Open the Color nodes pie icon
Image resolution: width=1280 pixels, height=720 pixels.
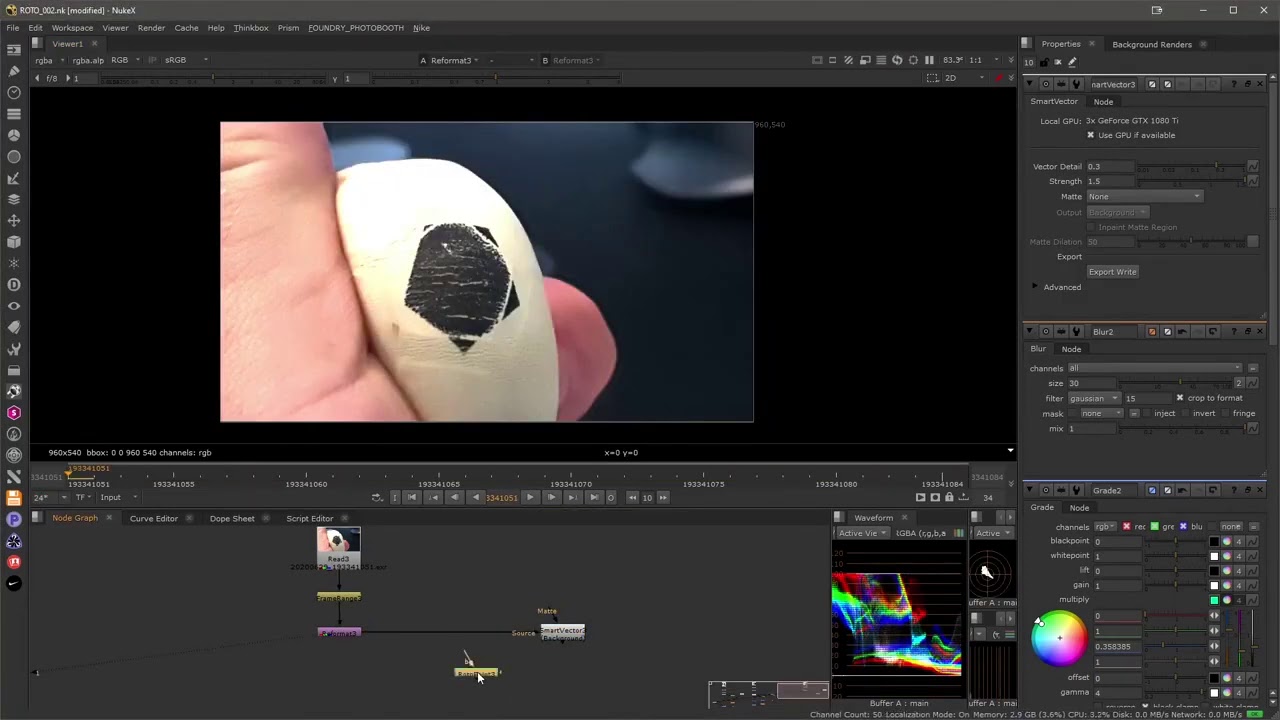coord(14,135)
